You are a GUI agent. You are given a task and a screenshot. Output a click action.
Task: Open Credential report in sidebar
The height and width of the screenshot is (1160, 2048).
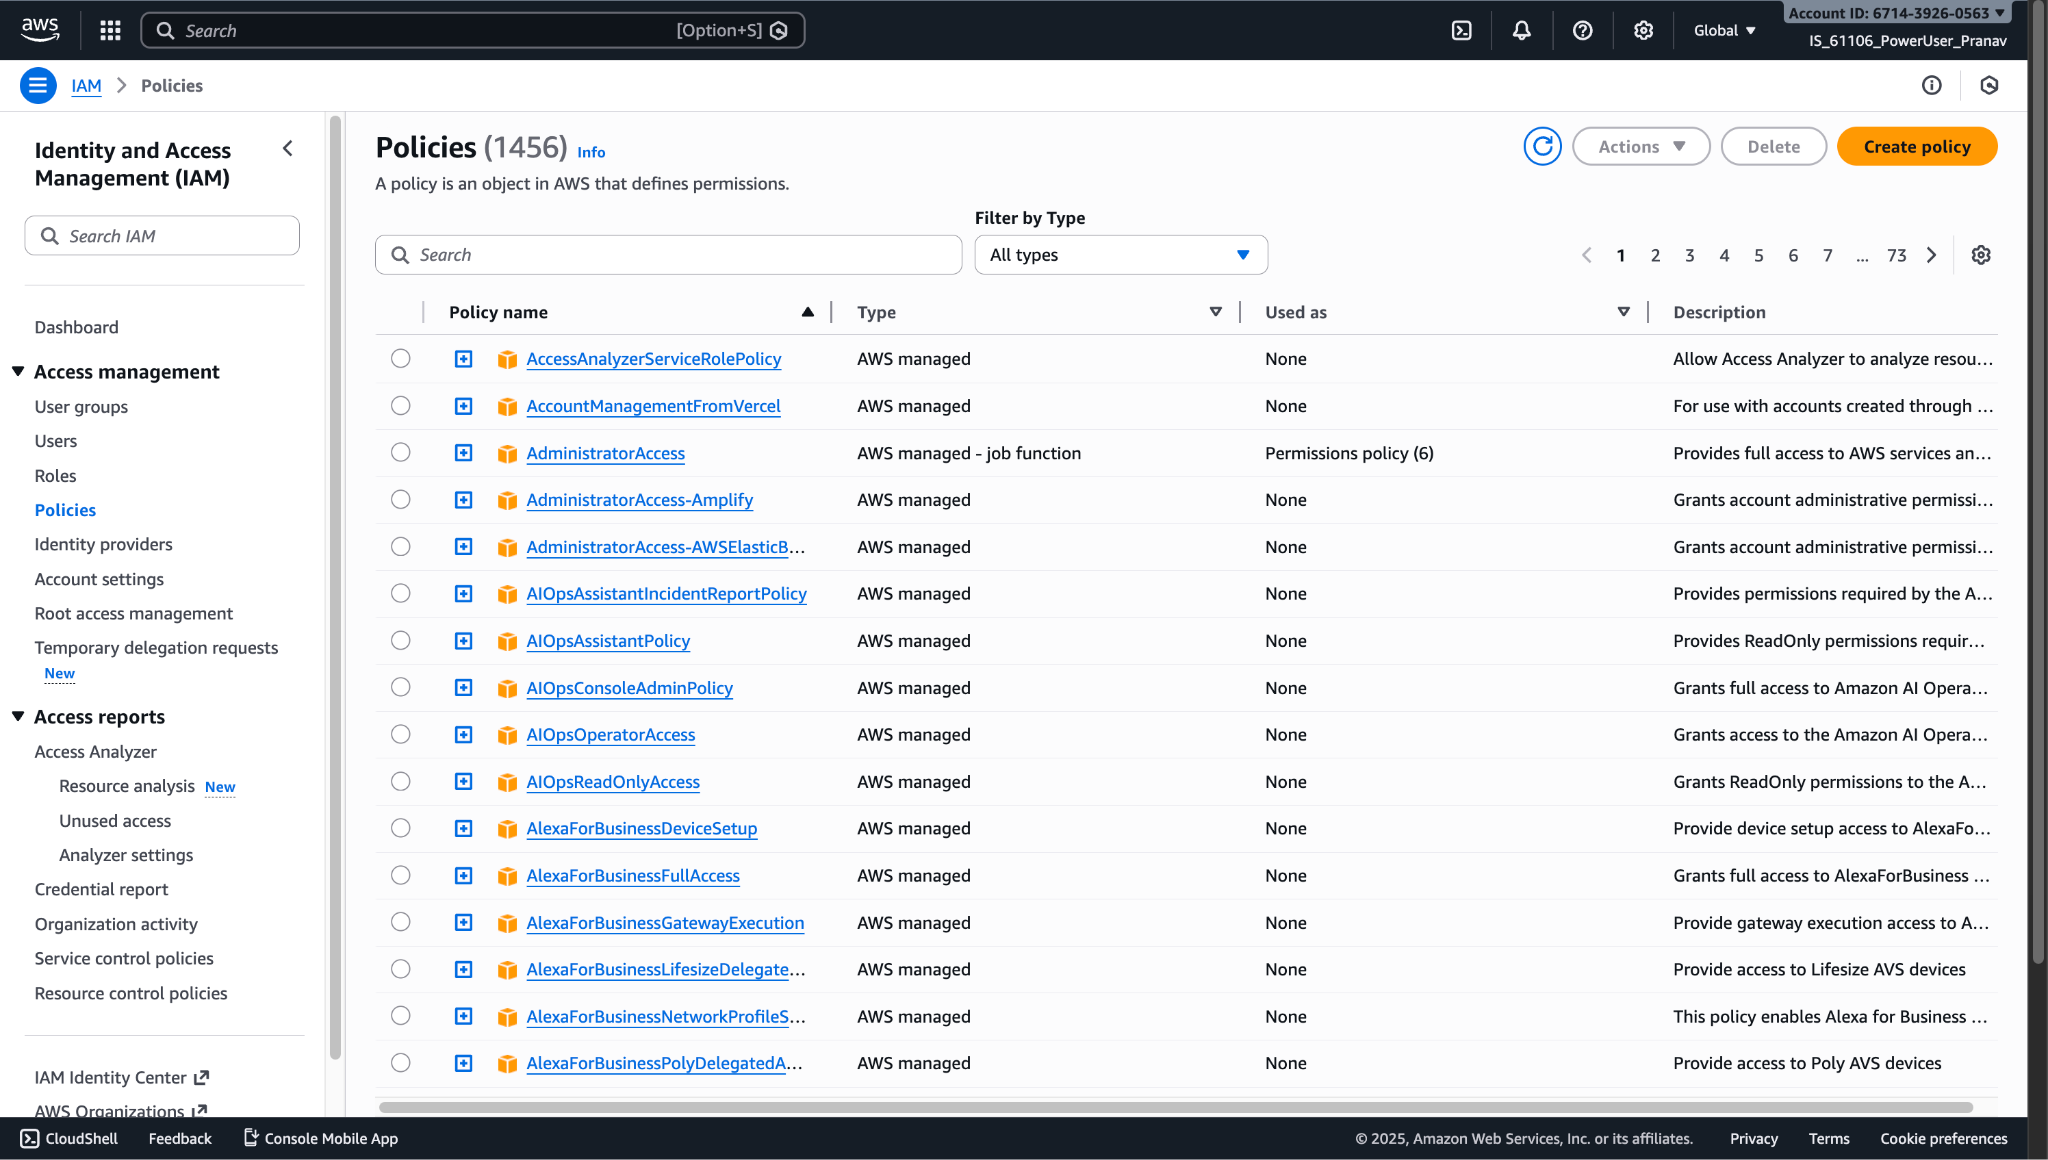tap(101, 889)
